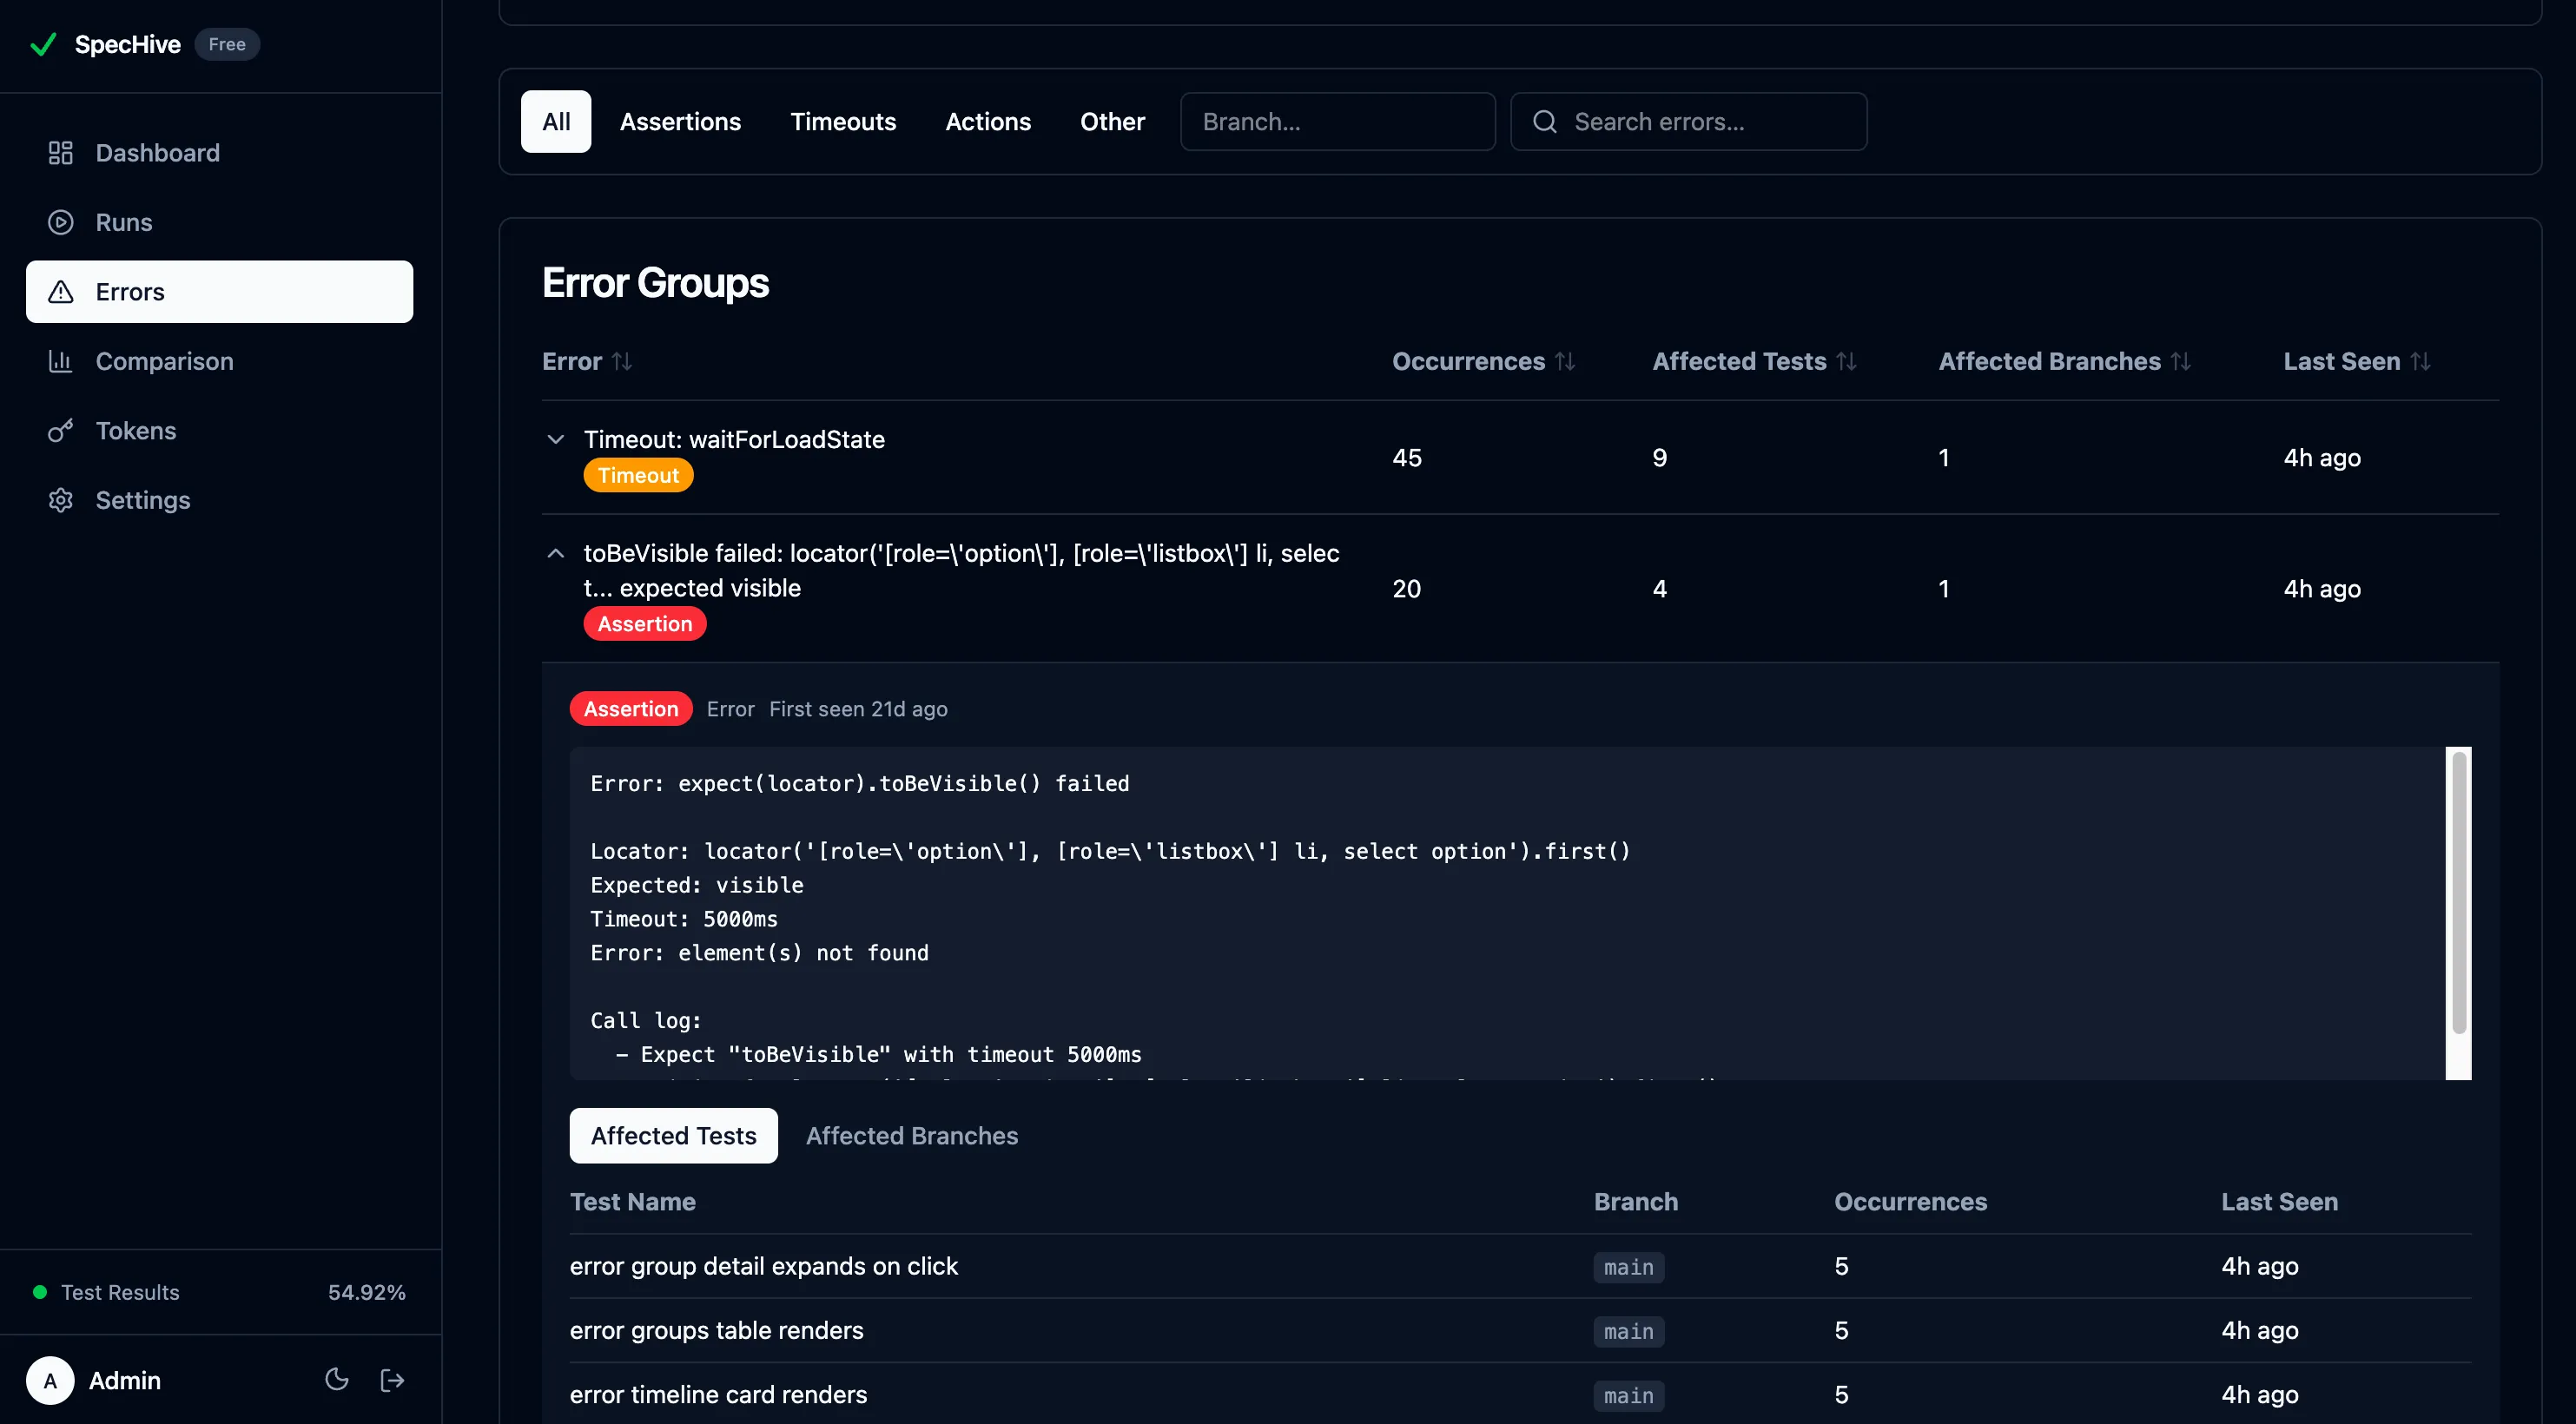Focus the Branch filter input
Image resolution: width=2576 pixels, height=1424 pixels.
tap(1338, 122)
